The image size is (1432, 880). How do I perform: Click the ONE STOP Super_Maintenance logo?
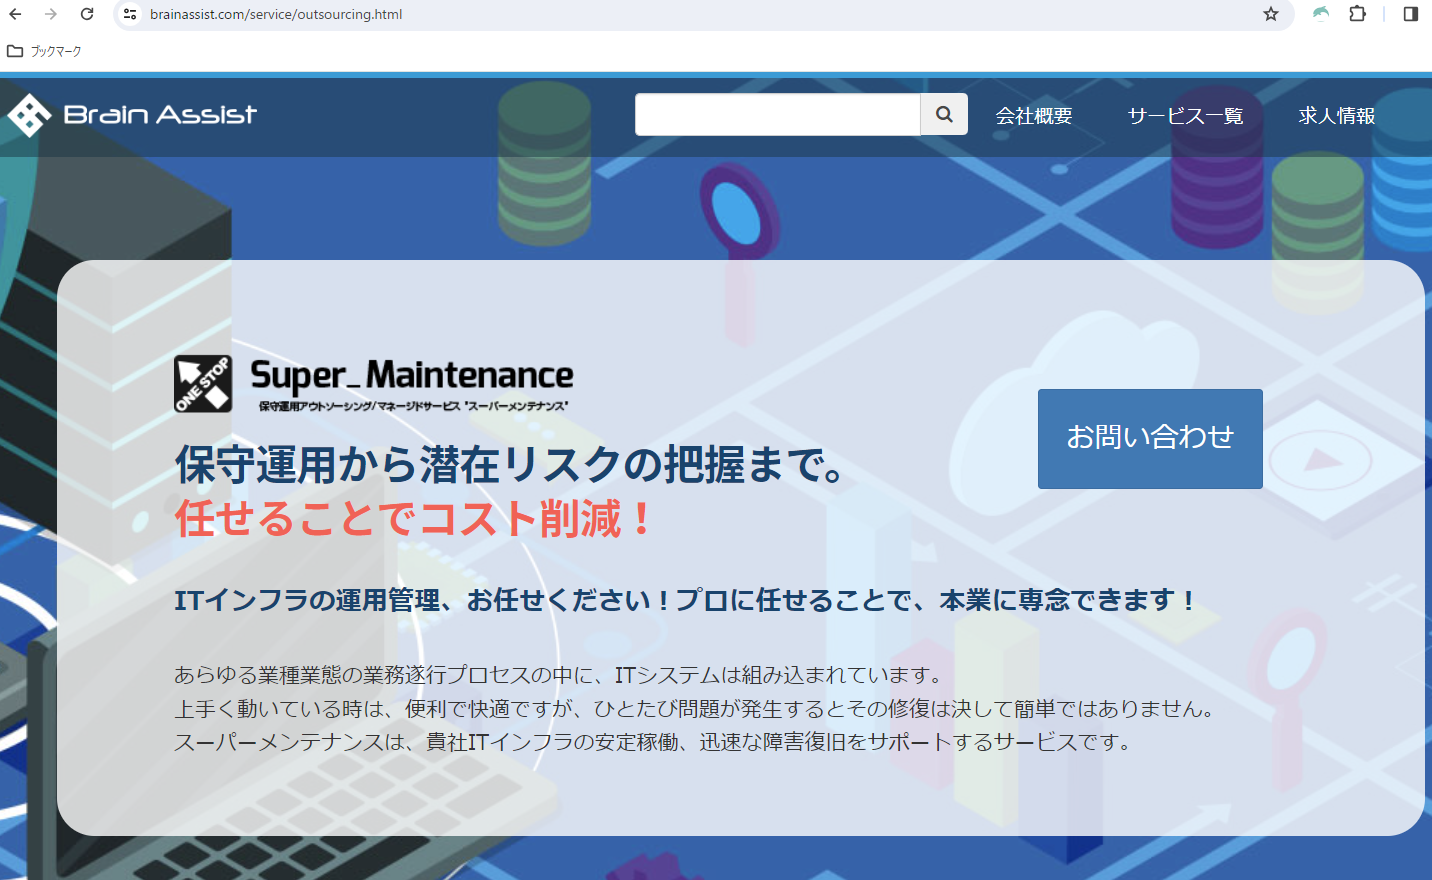click(374, 384)
